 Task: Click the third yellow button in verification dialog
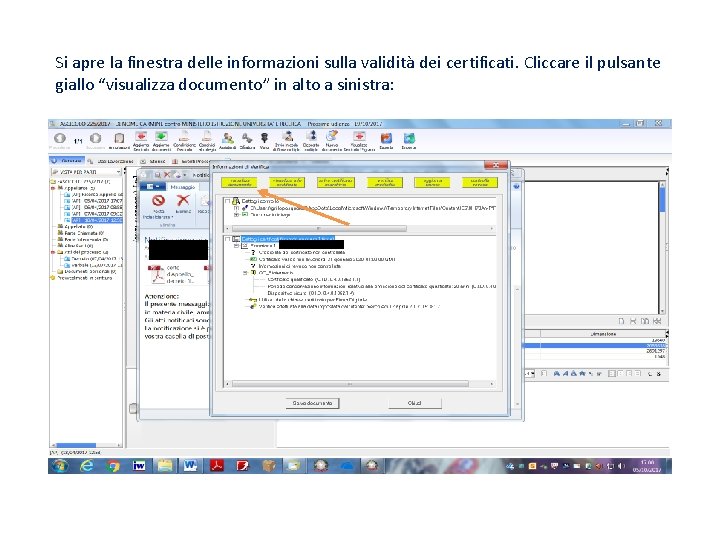(336, 182)
